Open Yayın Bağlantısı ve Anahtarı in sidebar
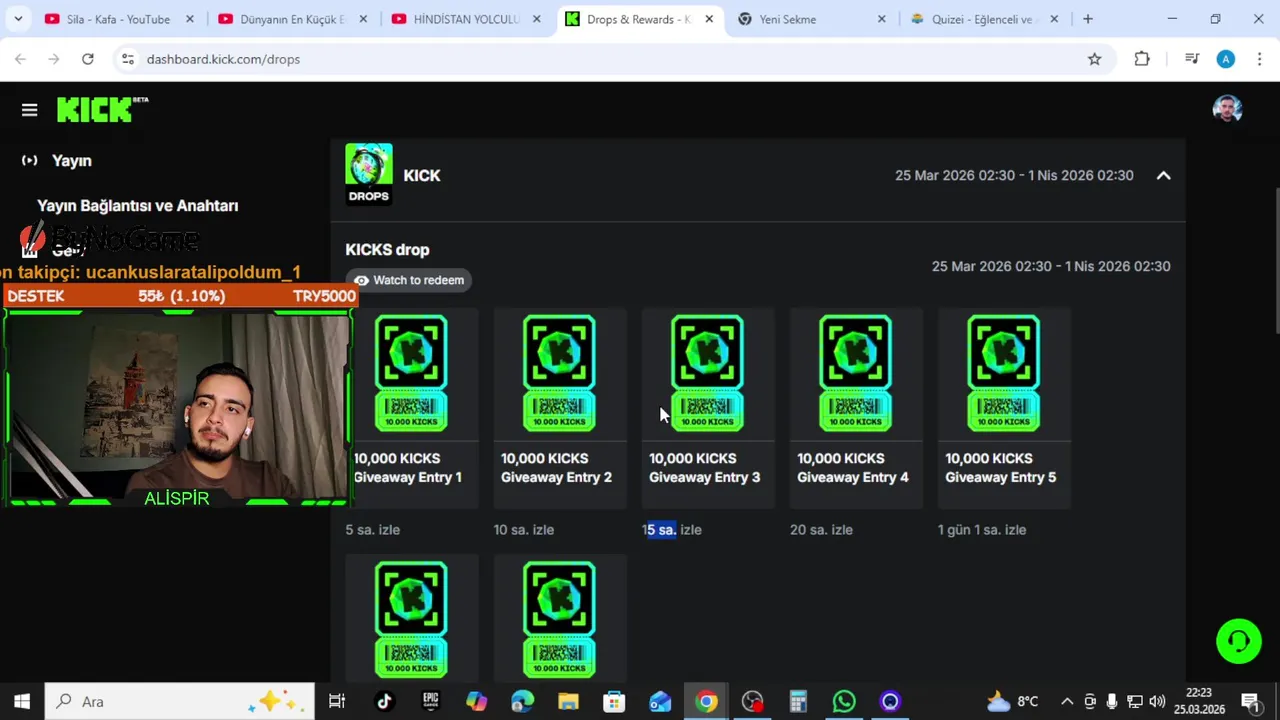Image resolution: width=1280 pixels, height=720 pixels. pyautogui.click(x=138, y=205)
